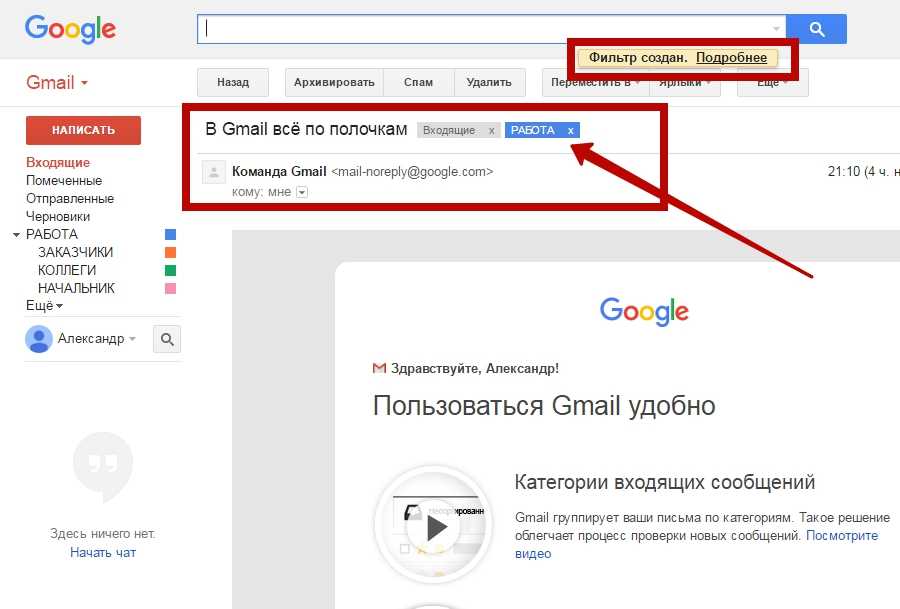Viewport: 900px width, 609px height.
Task: Click sender avatar placeholder for Команда Gmail
Action: click(x=214, y=172)
